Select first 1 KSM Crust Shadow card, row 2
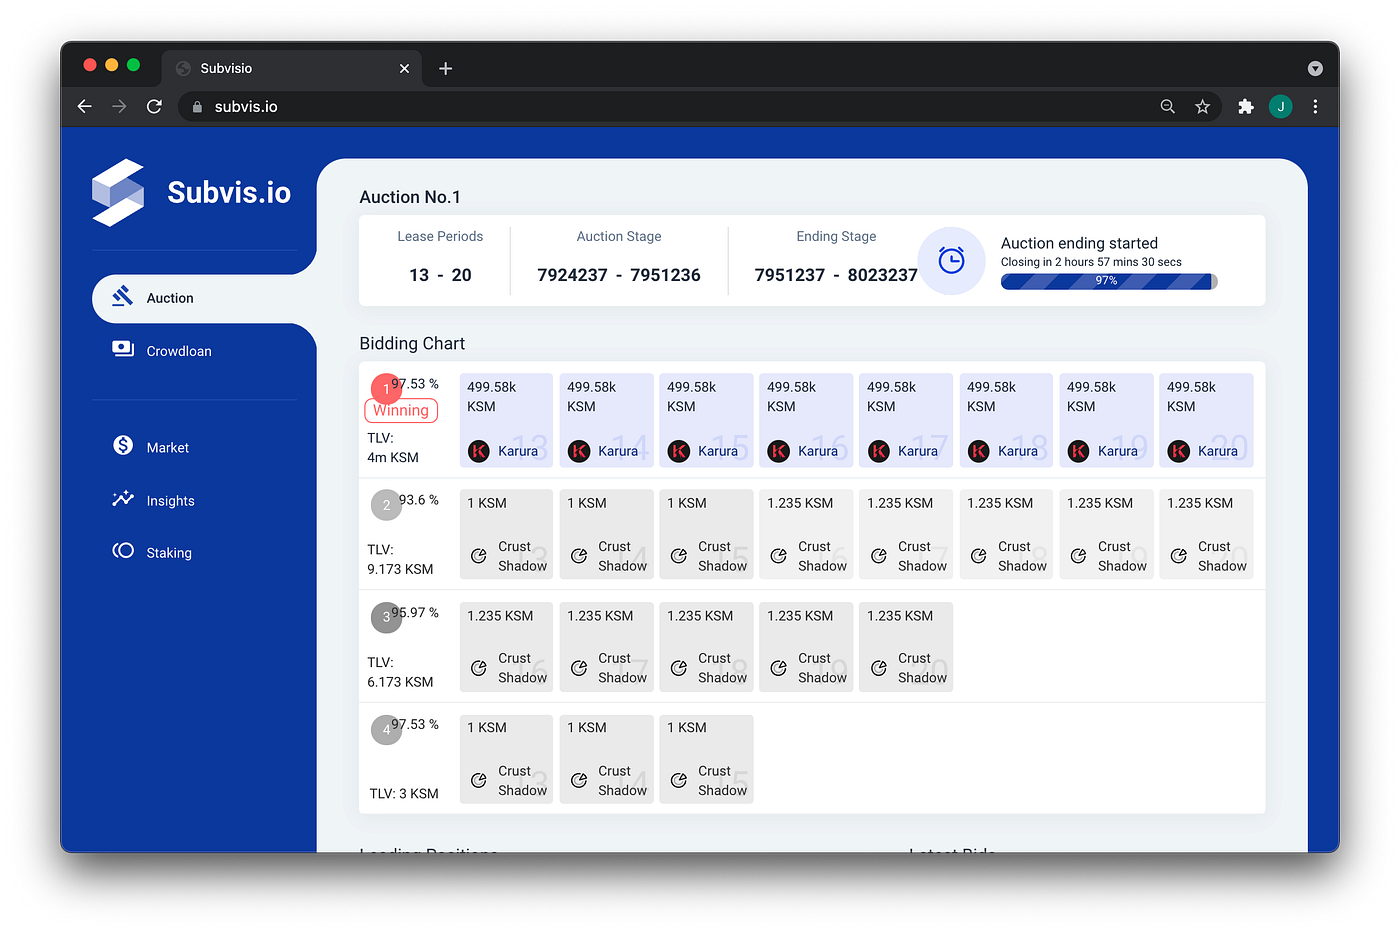 pos(506,534)
